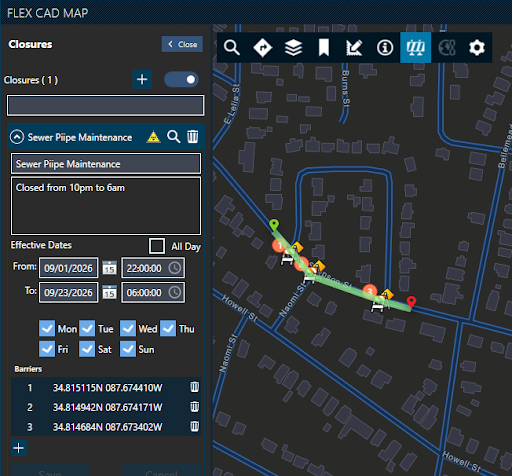Open the bookmarks tool

click(x=324, y=47)
